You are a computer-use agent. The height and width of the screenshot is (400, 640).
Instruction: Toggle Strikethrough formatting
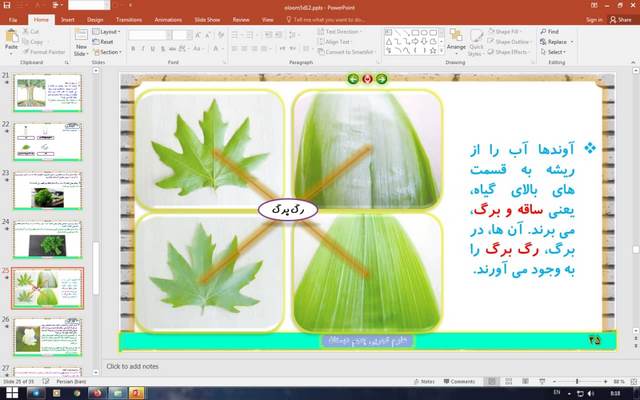pyautogui.click(x=172, y=49)
